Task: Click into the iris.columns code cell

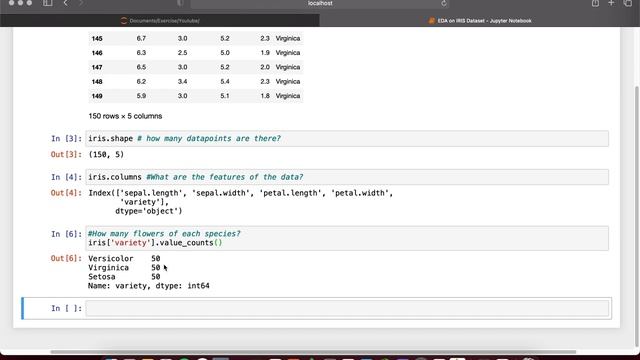Action: pos(347,177)
